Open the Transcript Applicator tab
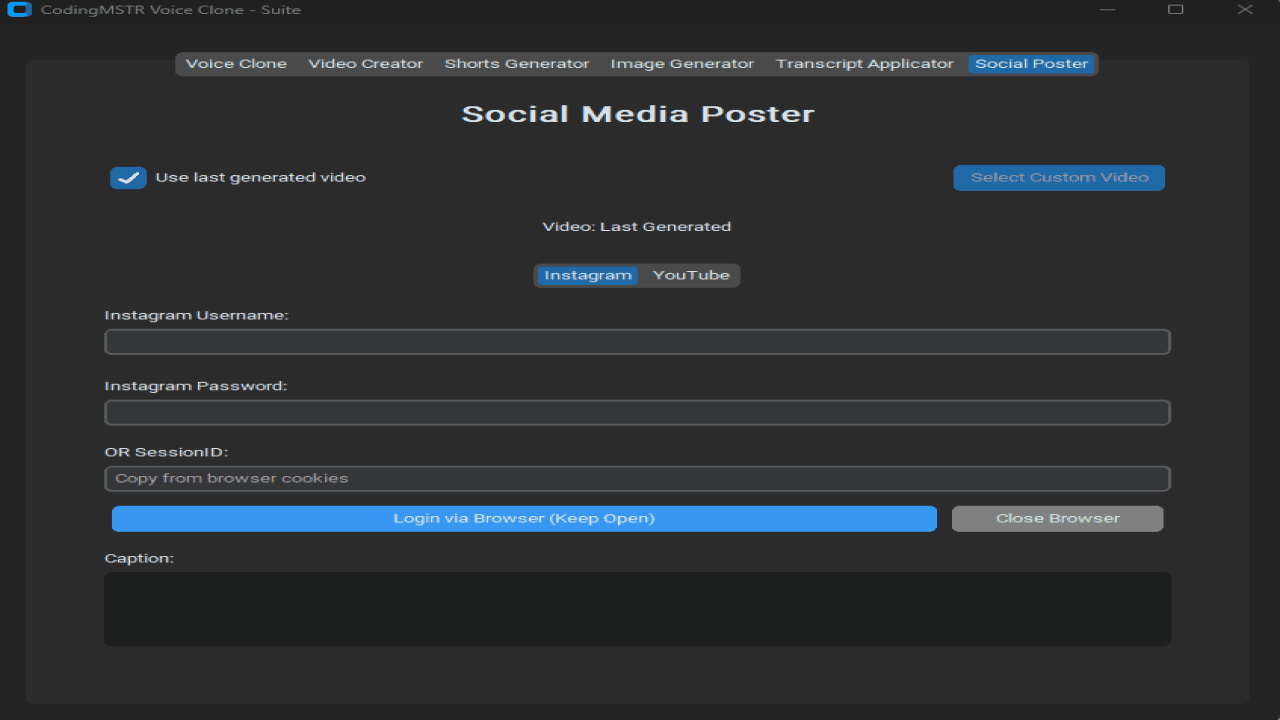Image resolution: width=1280 pixels, height=720 pixels. [864, 64]
